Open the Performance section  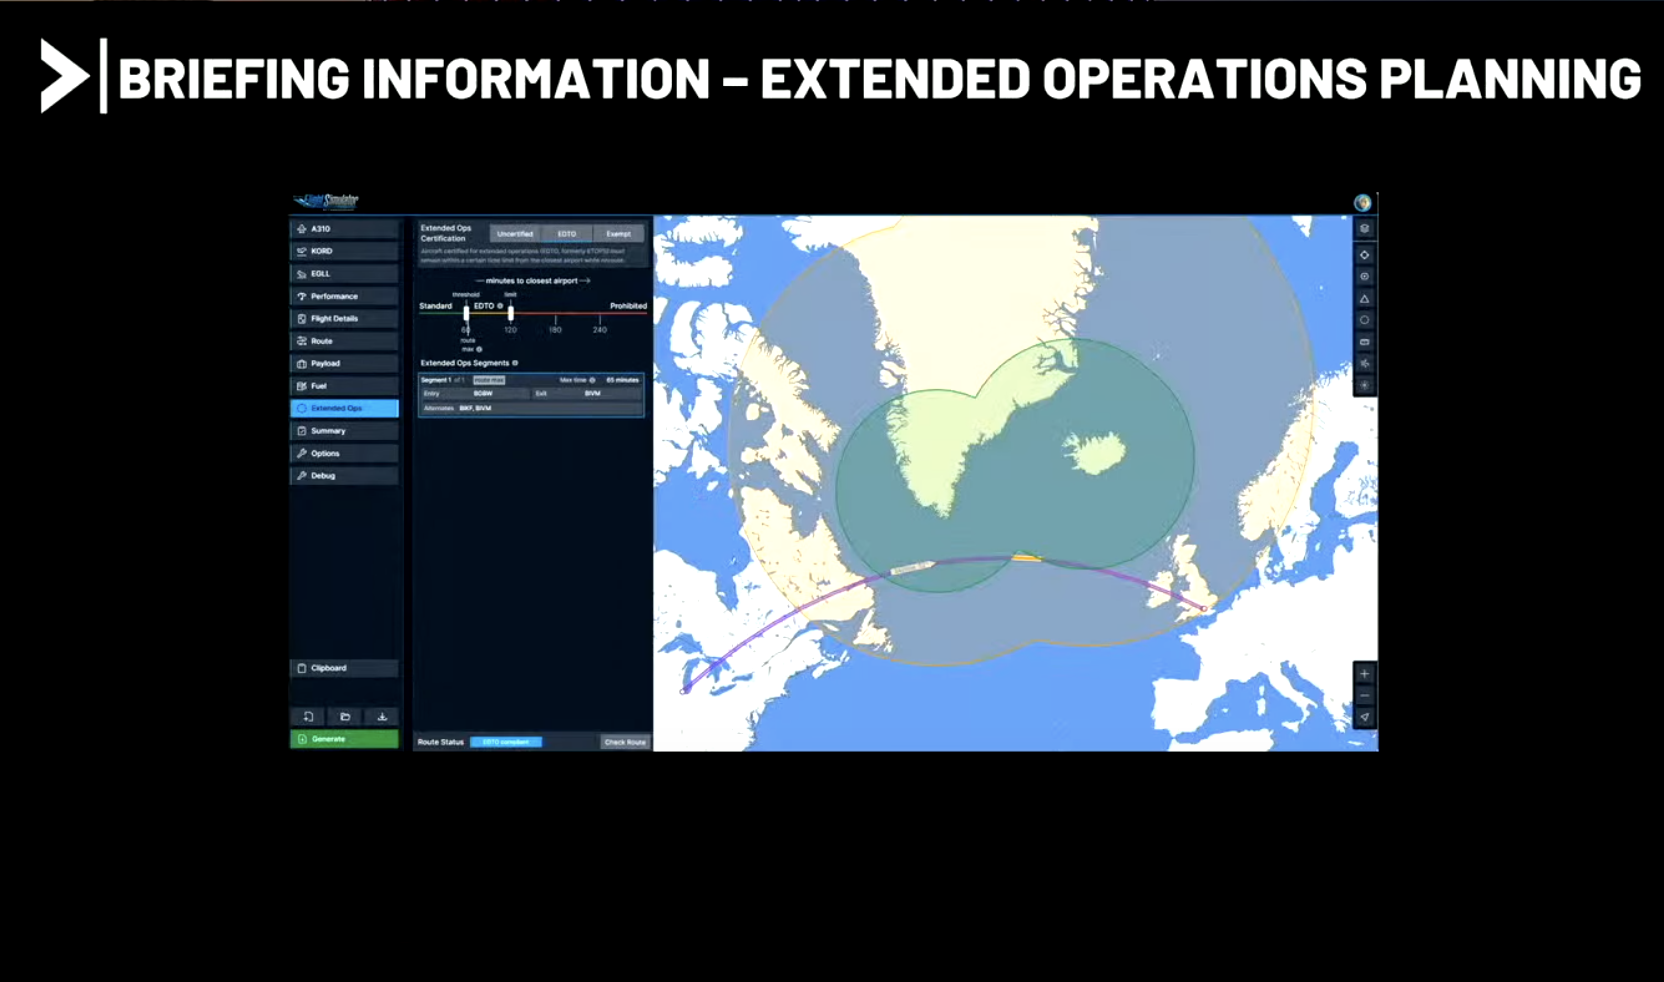click(x=344, y=296)
